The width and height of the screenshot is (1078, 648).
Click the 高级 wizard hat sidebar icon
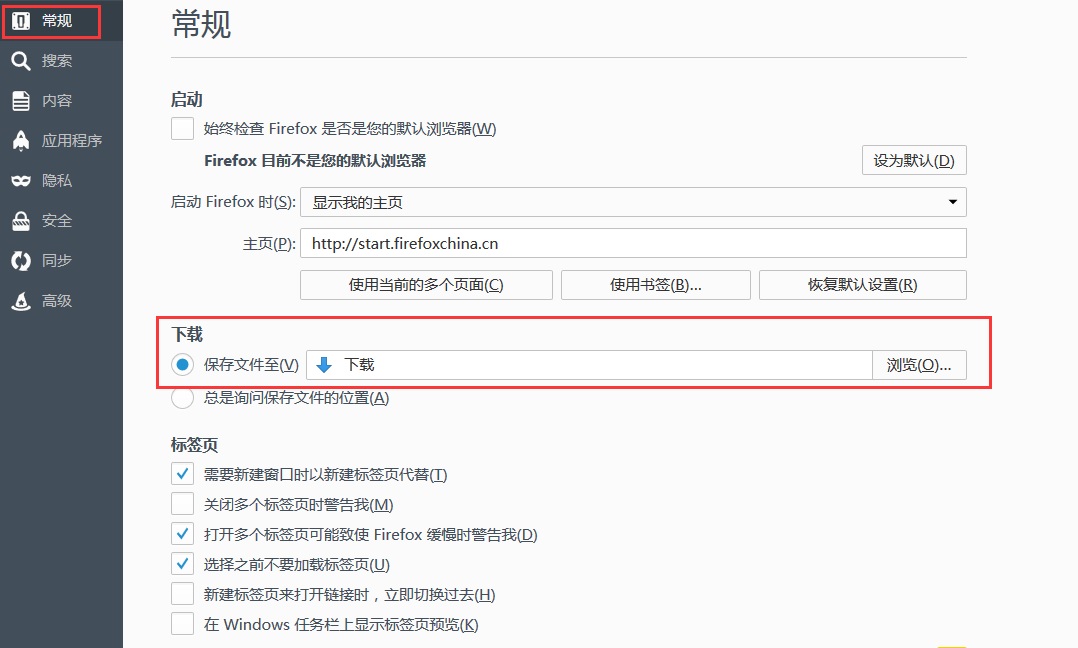point(21,300)
